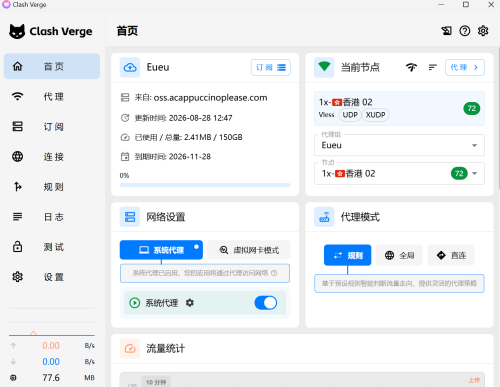Expand the 节点 1x-香港 02 dropdown
Screen dimensions: 500x387
coord(399,174)
